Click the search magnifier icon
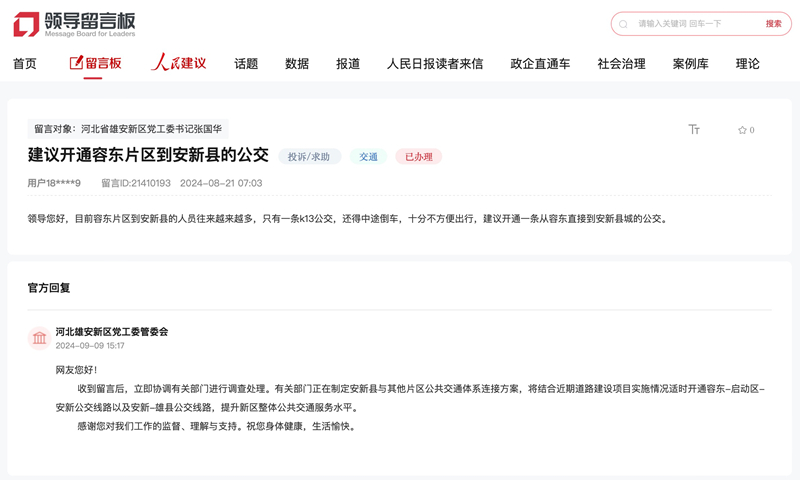 [x=624, y=24]
